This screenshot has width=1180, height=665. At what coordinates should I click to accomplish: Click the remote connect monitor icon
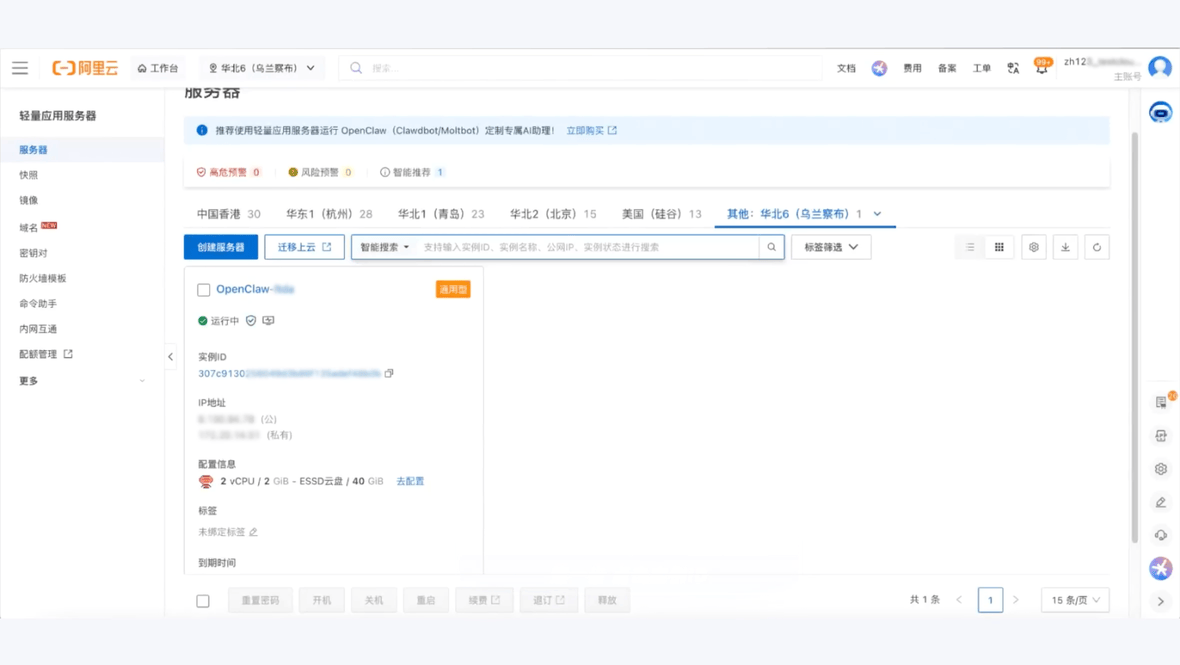point(269,320)
